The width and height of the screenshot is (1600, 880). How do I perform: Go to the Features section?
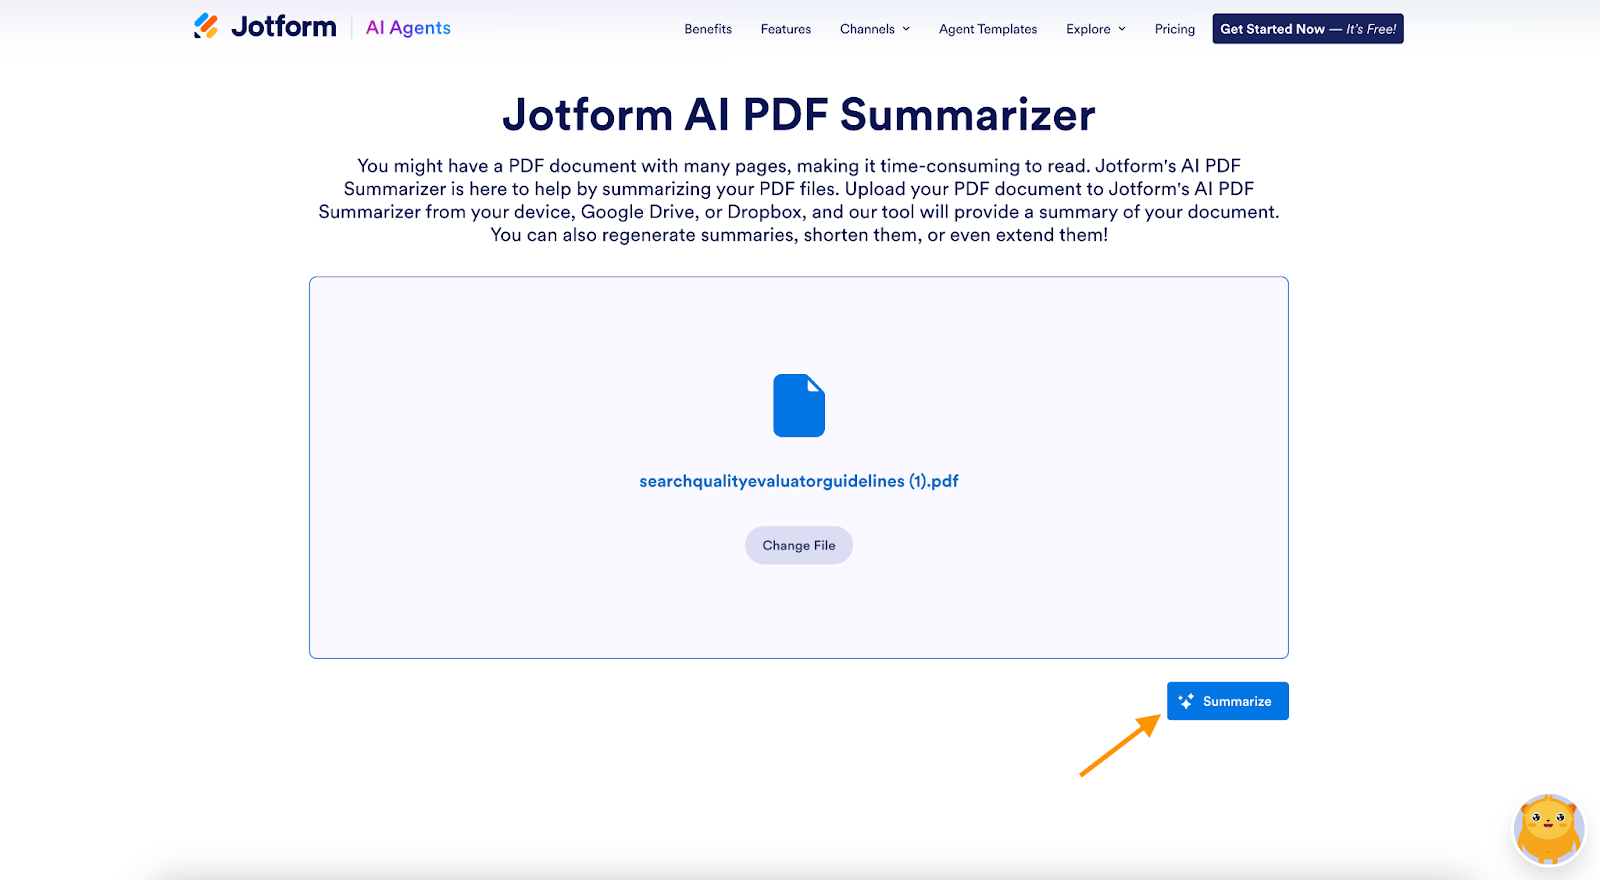pos(786,29)
